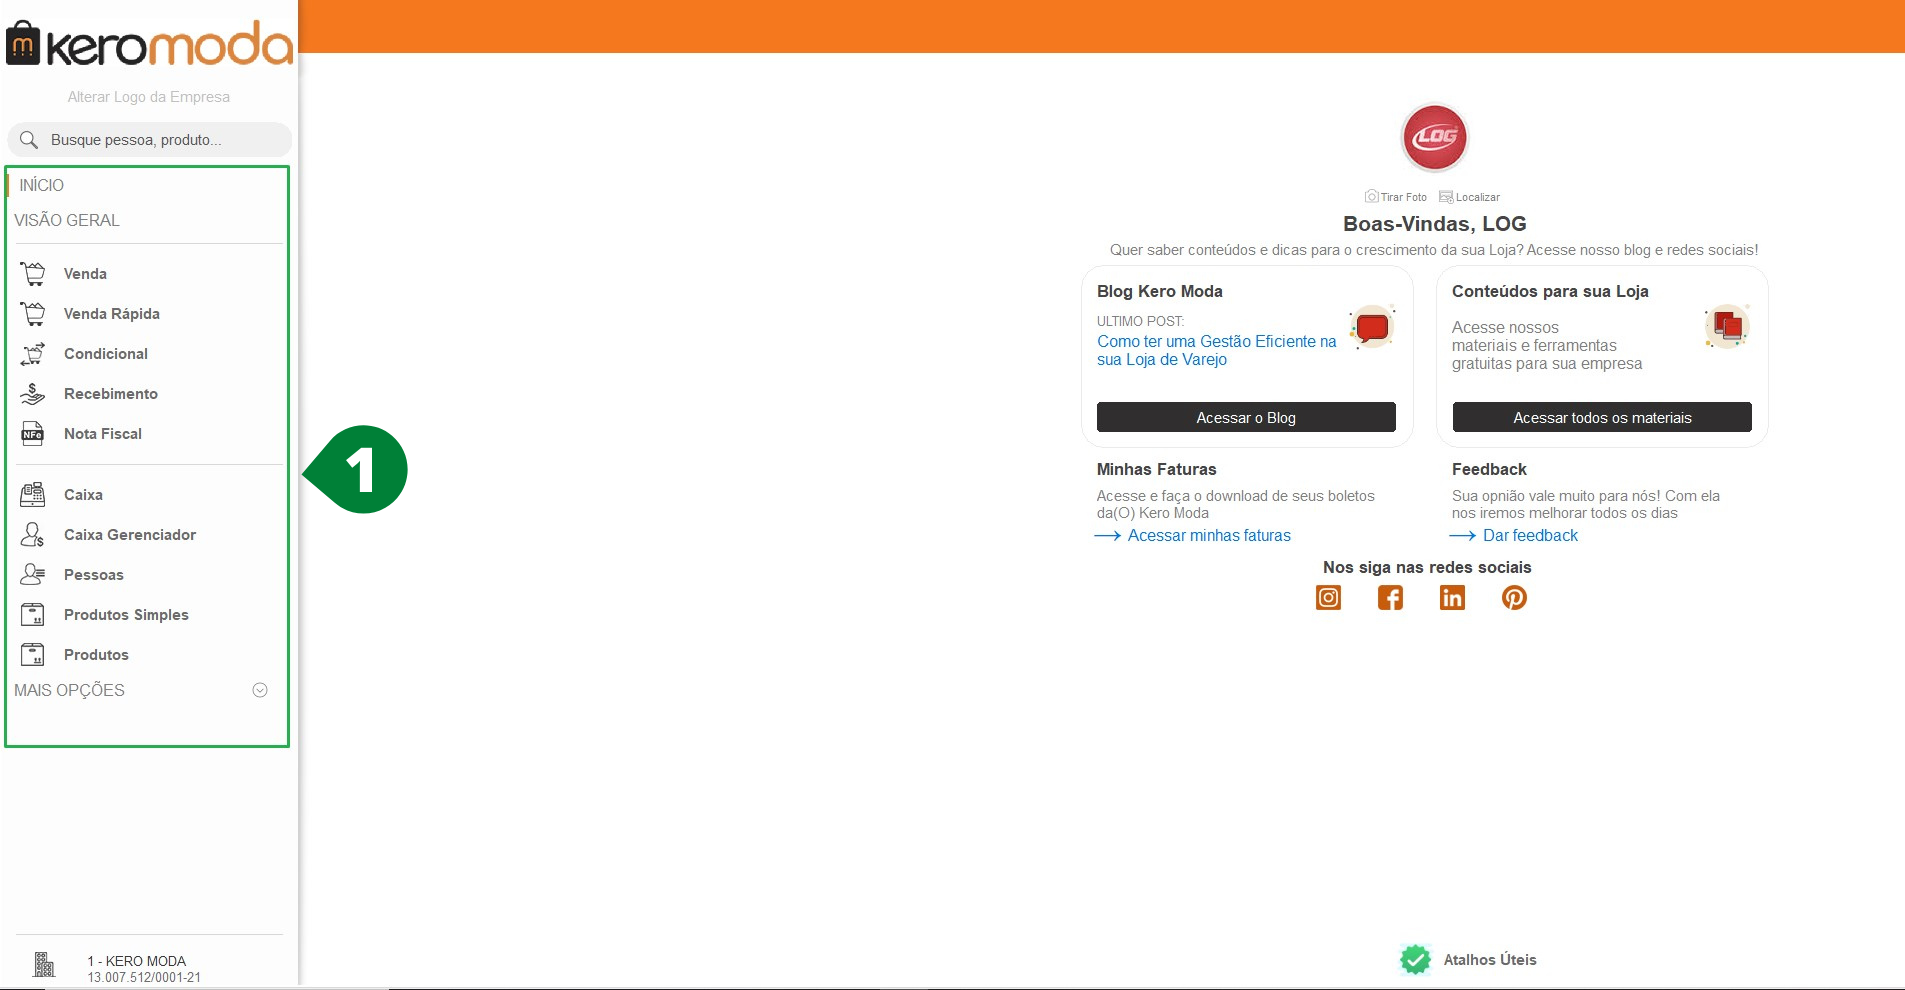Open the Acessar minhas faturas link
Screen dimensions: 1905x990
click(1209, 536)
